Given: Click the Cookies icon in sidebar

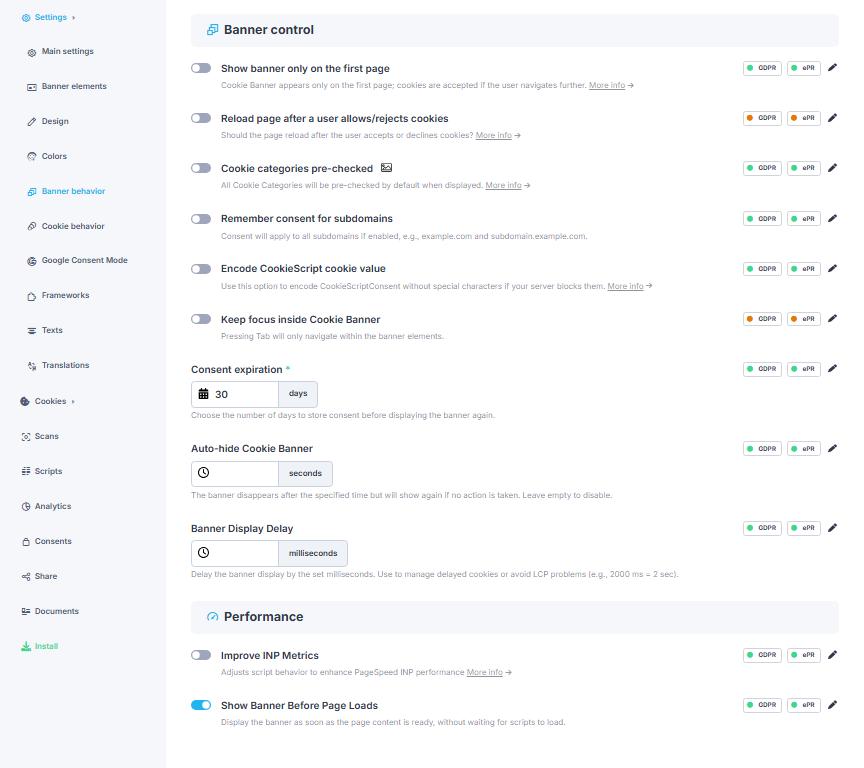Looking at the screenshot, I should click(x=25, y=402).
